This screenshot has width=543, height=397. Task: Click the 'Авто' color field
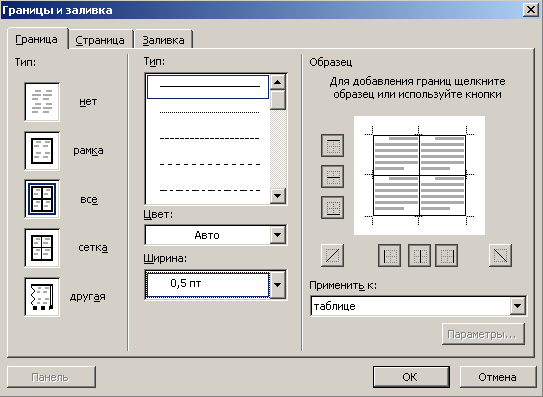click(207, 235)
